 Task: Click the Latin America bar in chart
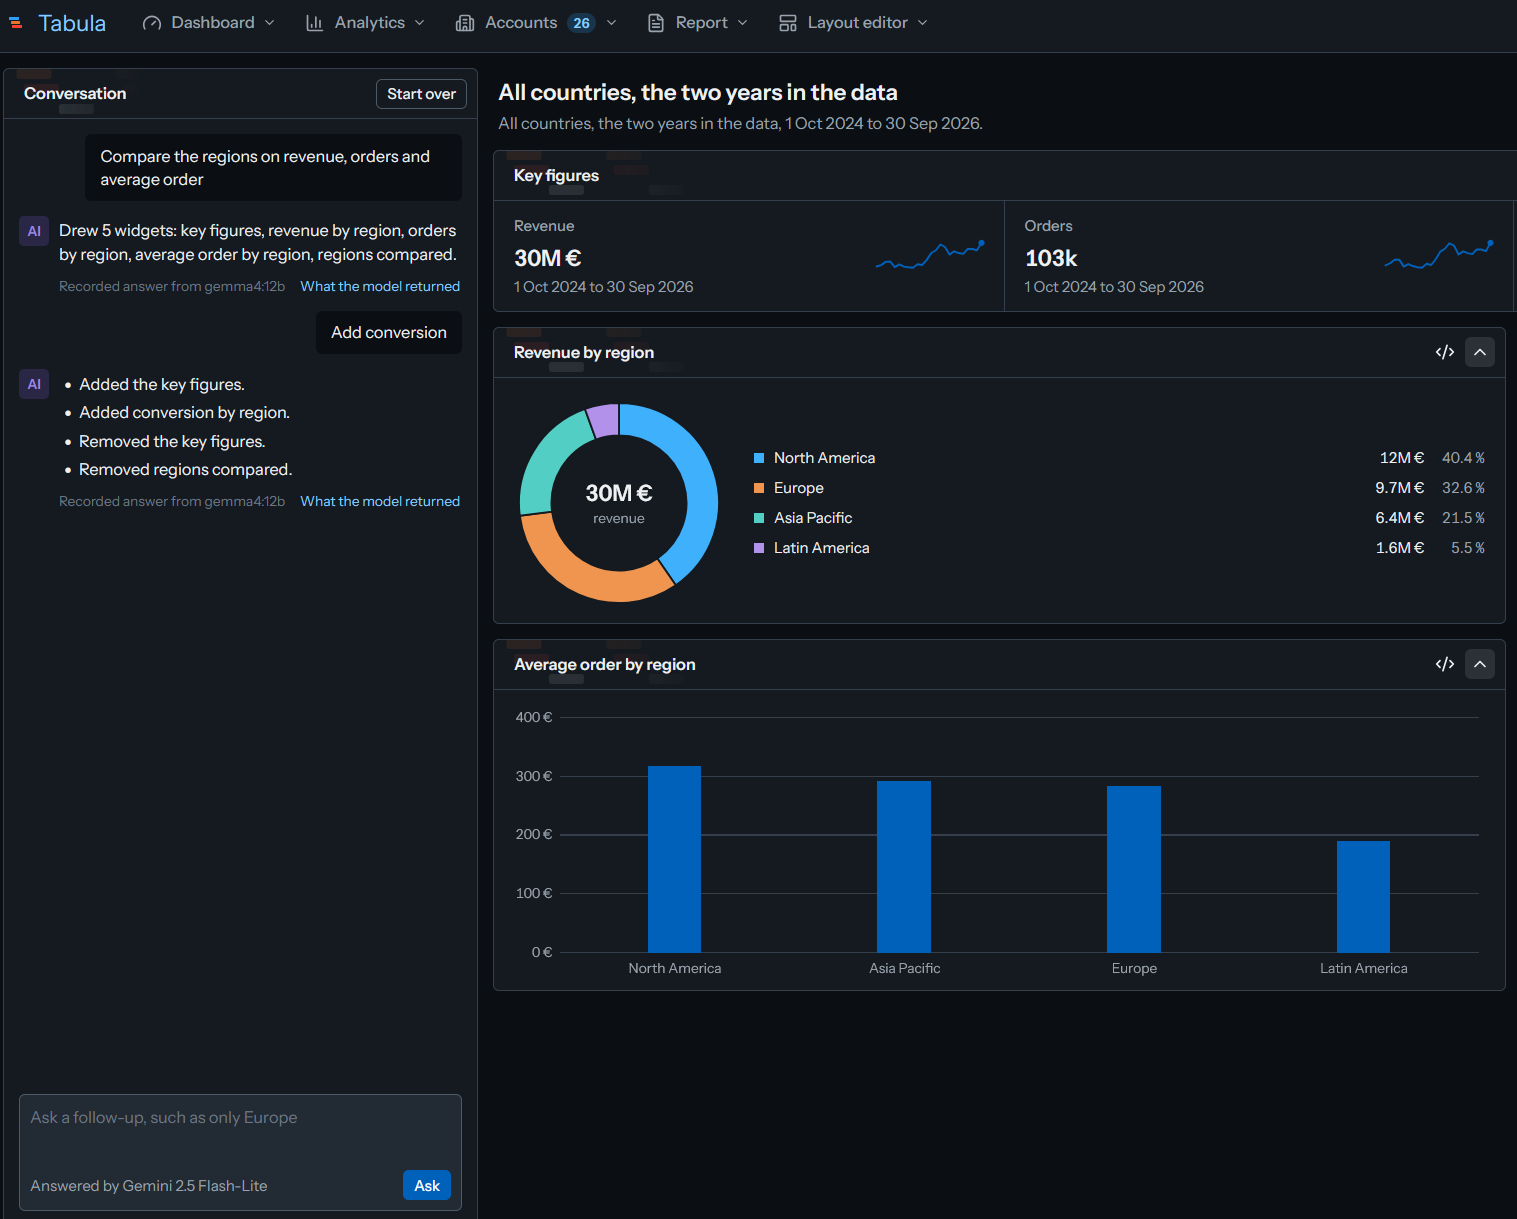coord(1363,896)
